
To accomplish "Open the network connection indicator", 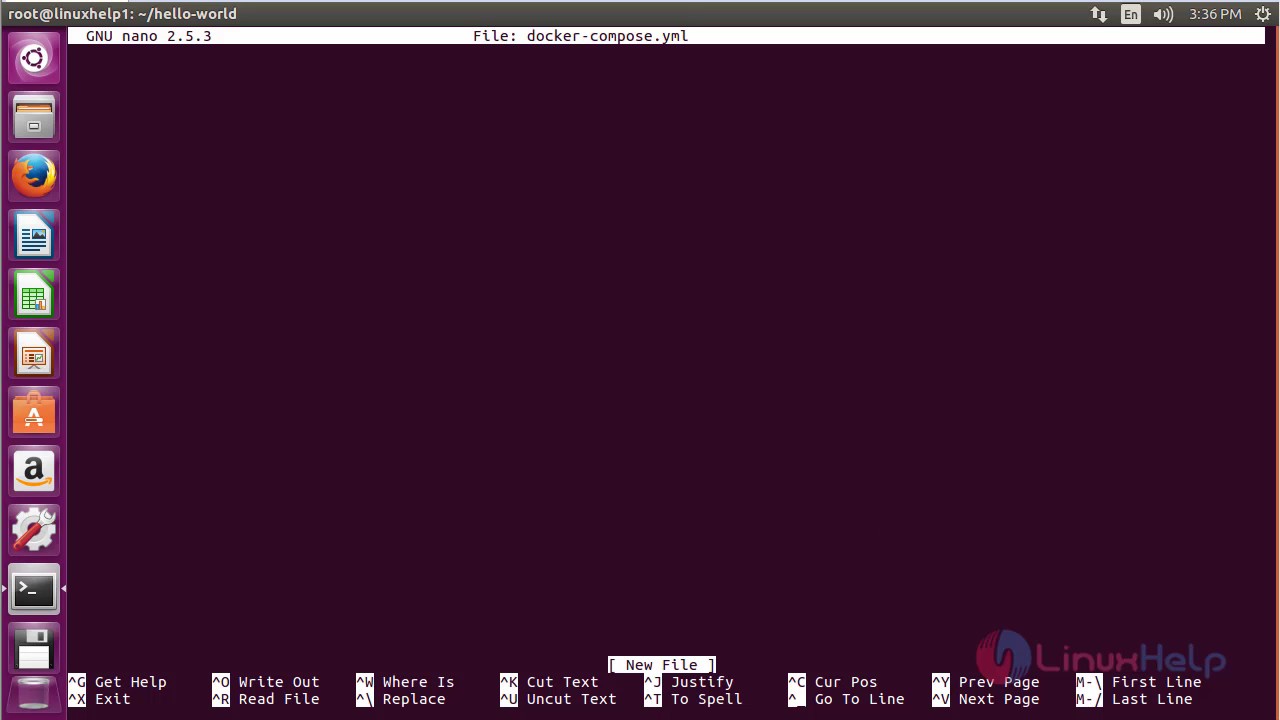I will pos(1099,14).
